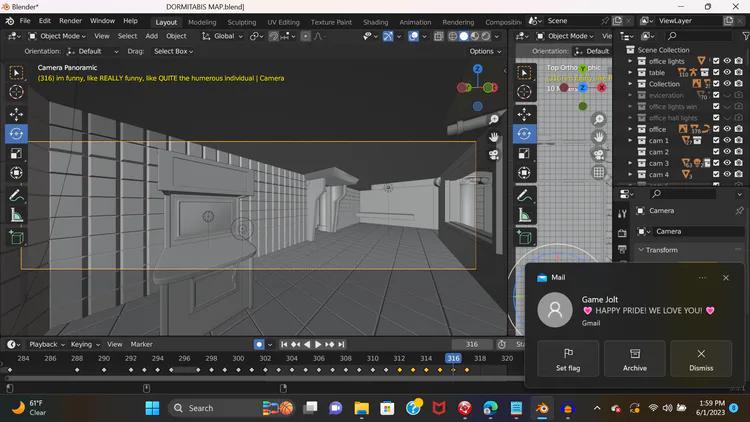Viewport: 750px width, 422px height.
Task: Toggle the cam 2 collection checkbox
Action: (x=716, y=152)
